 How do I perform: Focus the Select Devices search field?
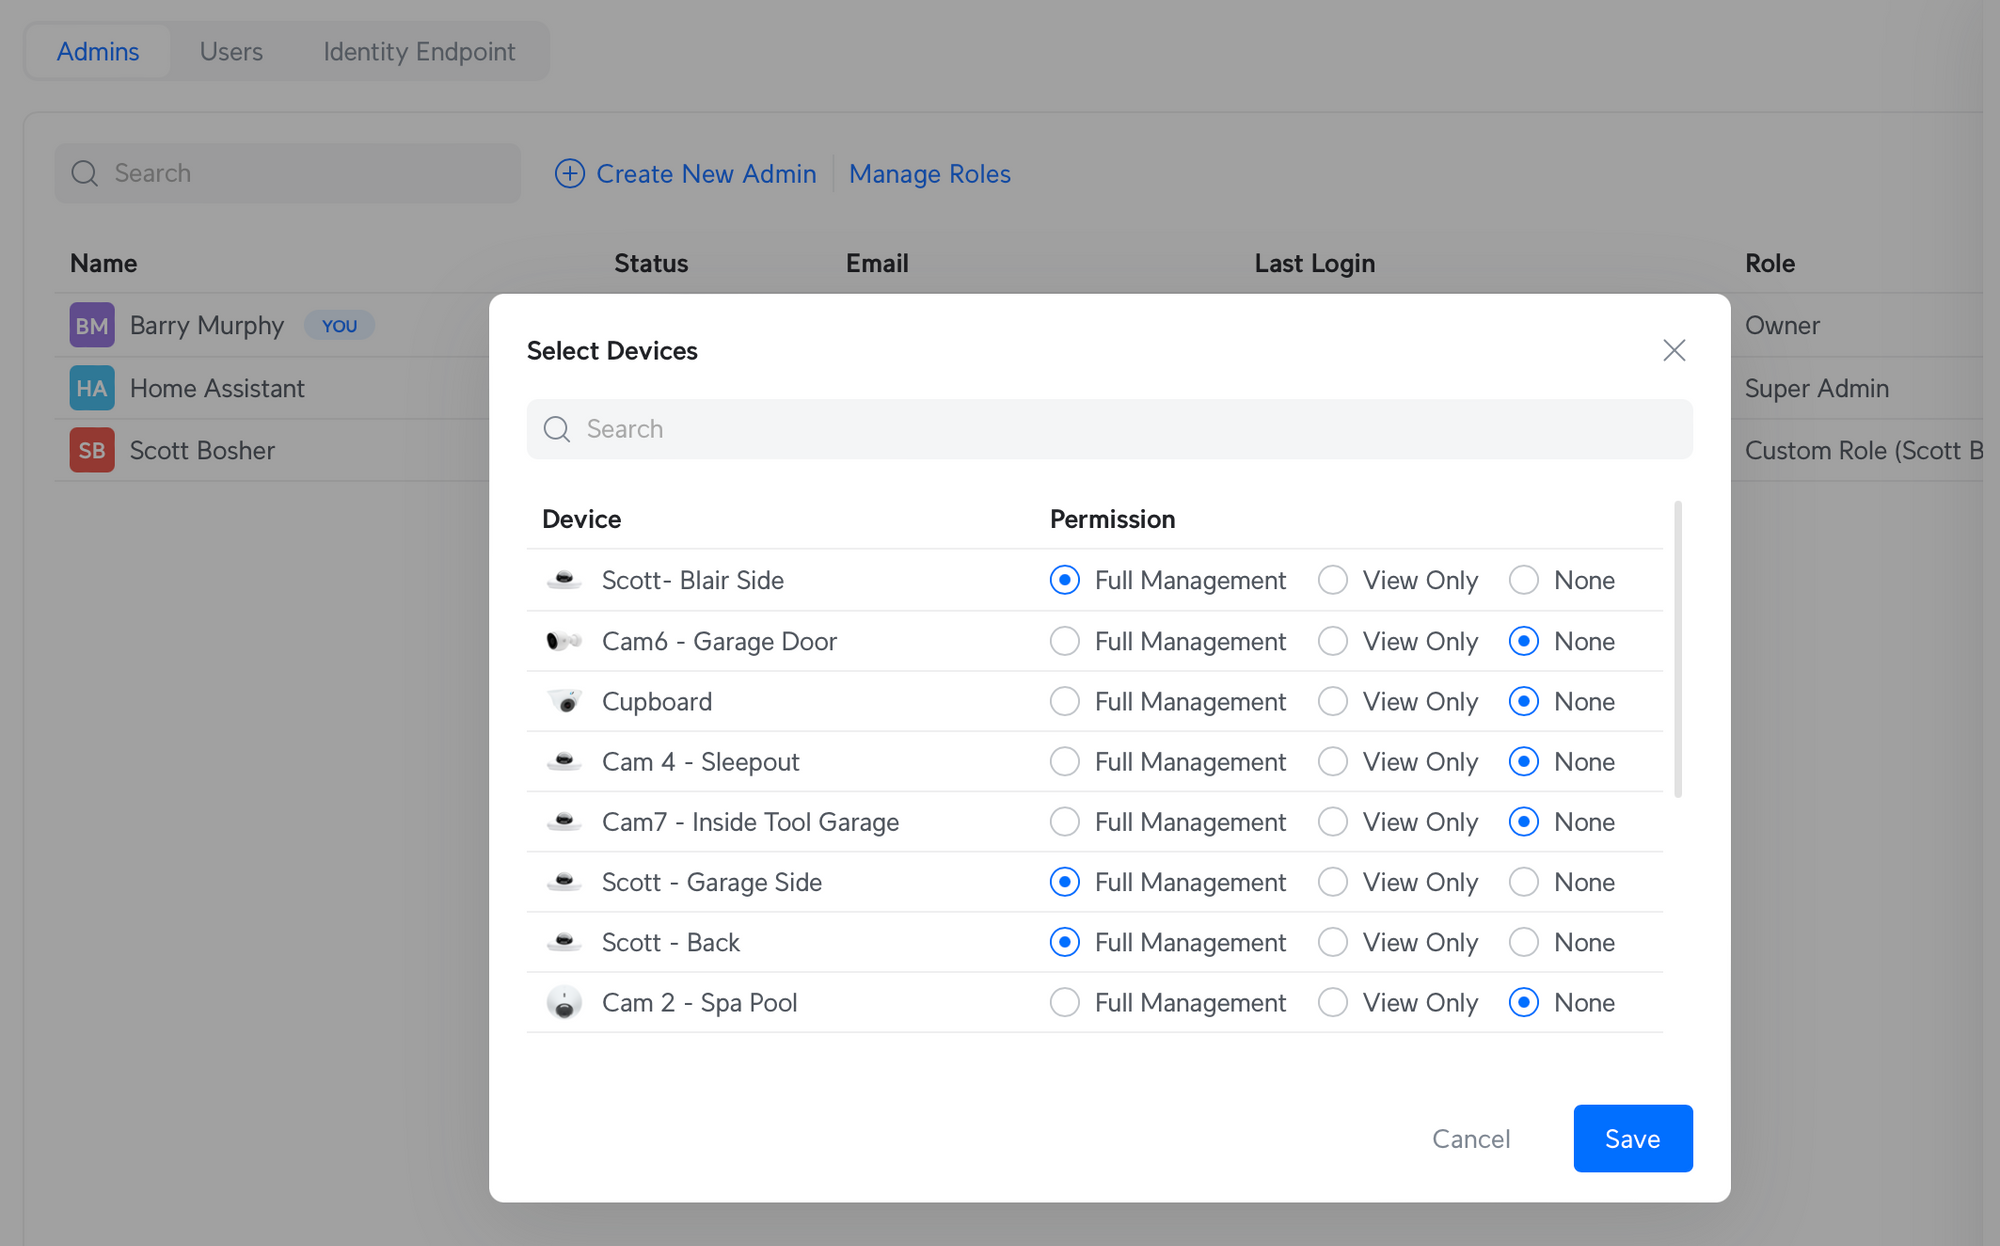point(1110,429)
